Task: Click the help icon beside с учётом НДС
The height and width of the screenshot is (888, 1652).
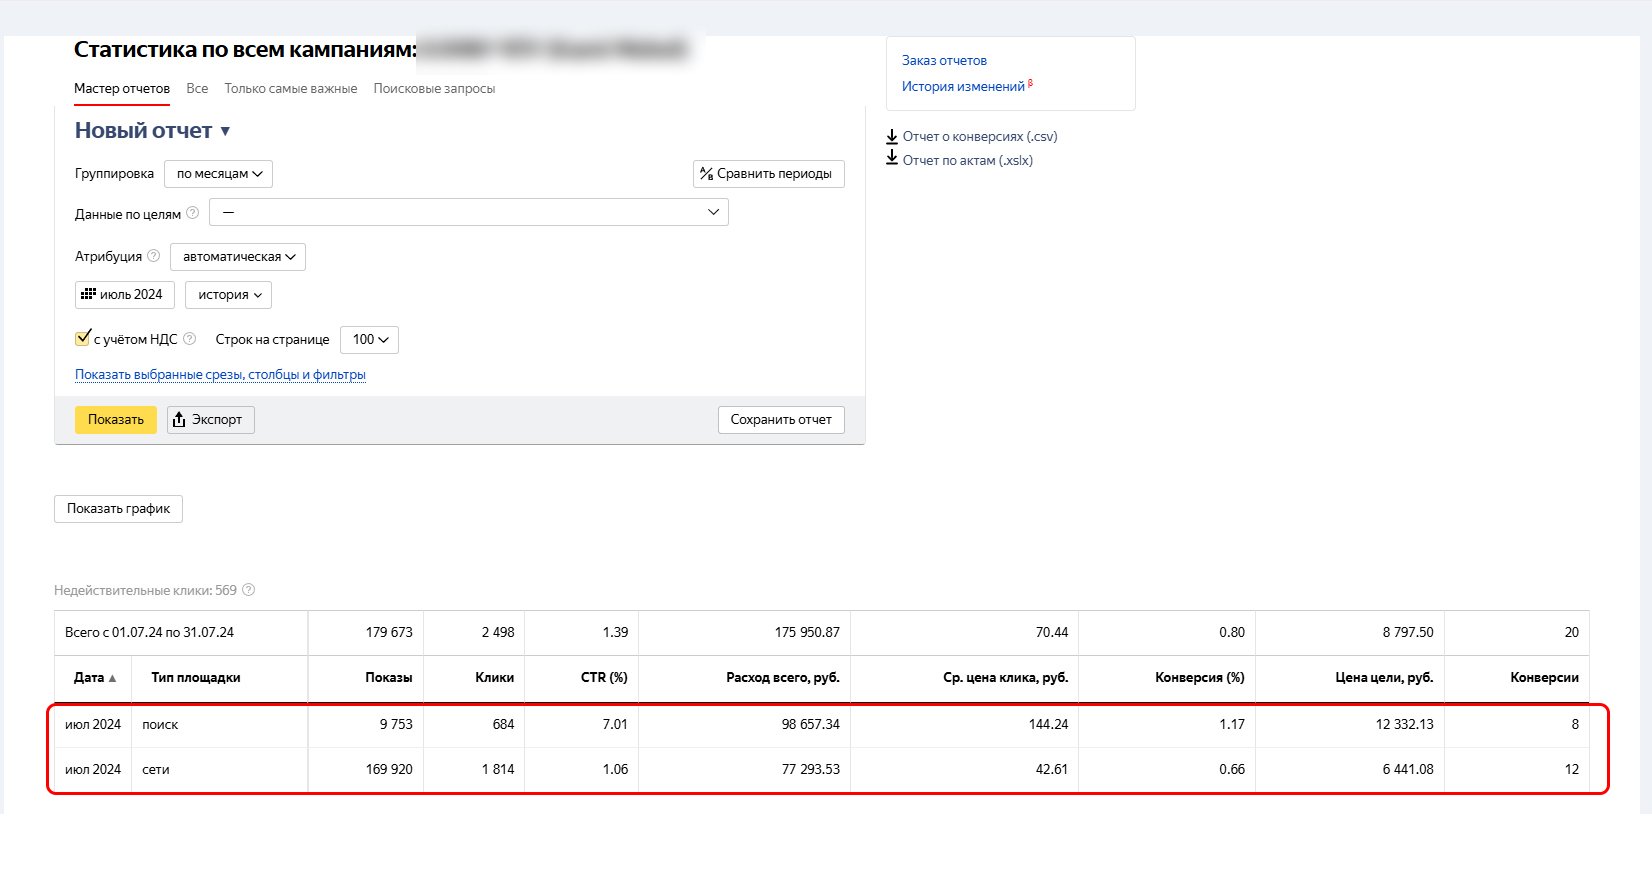Action: click(x=190, y=339)
